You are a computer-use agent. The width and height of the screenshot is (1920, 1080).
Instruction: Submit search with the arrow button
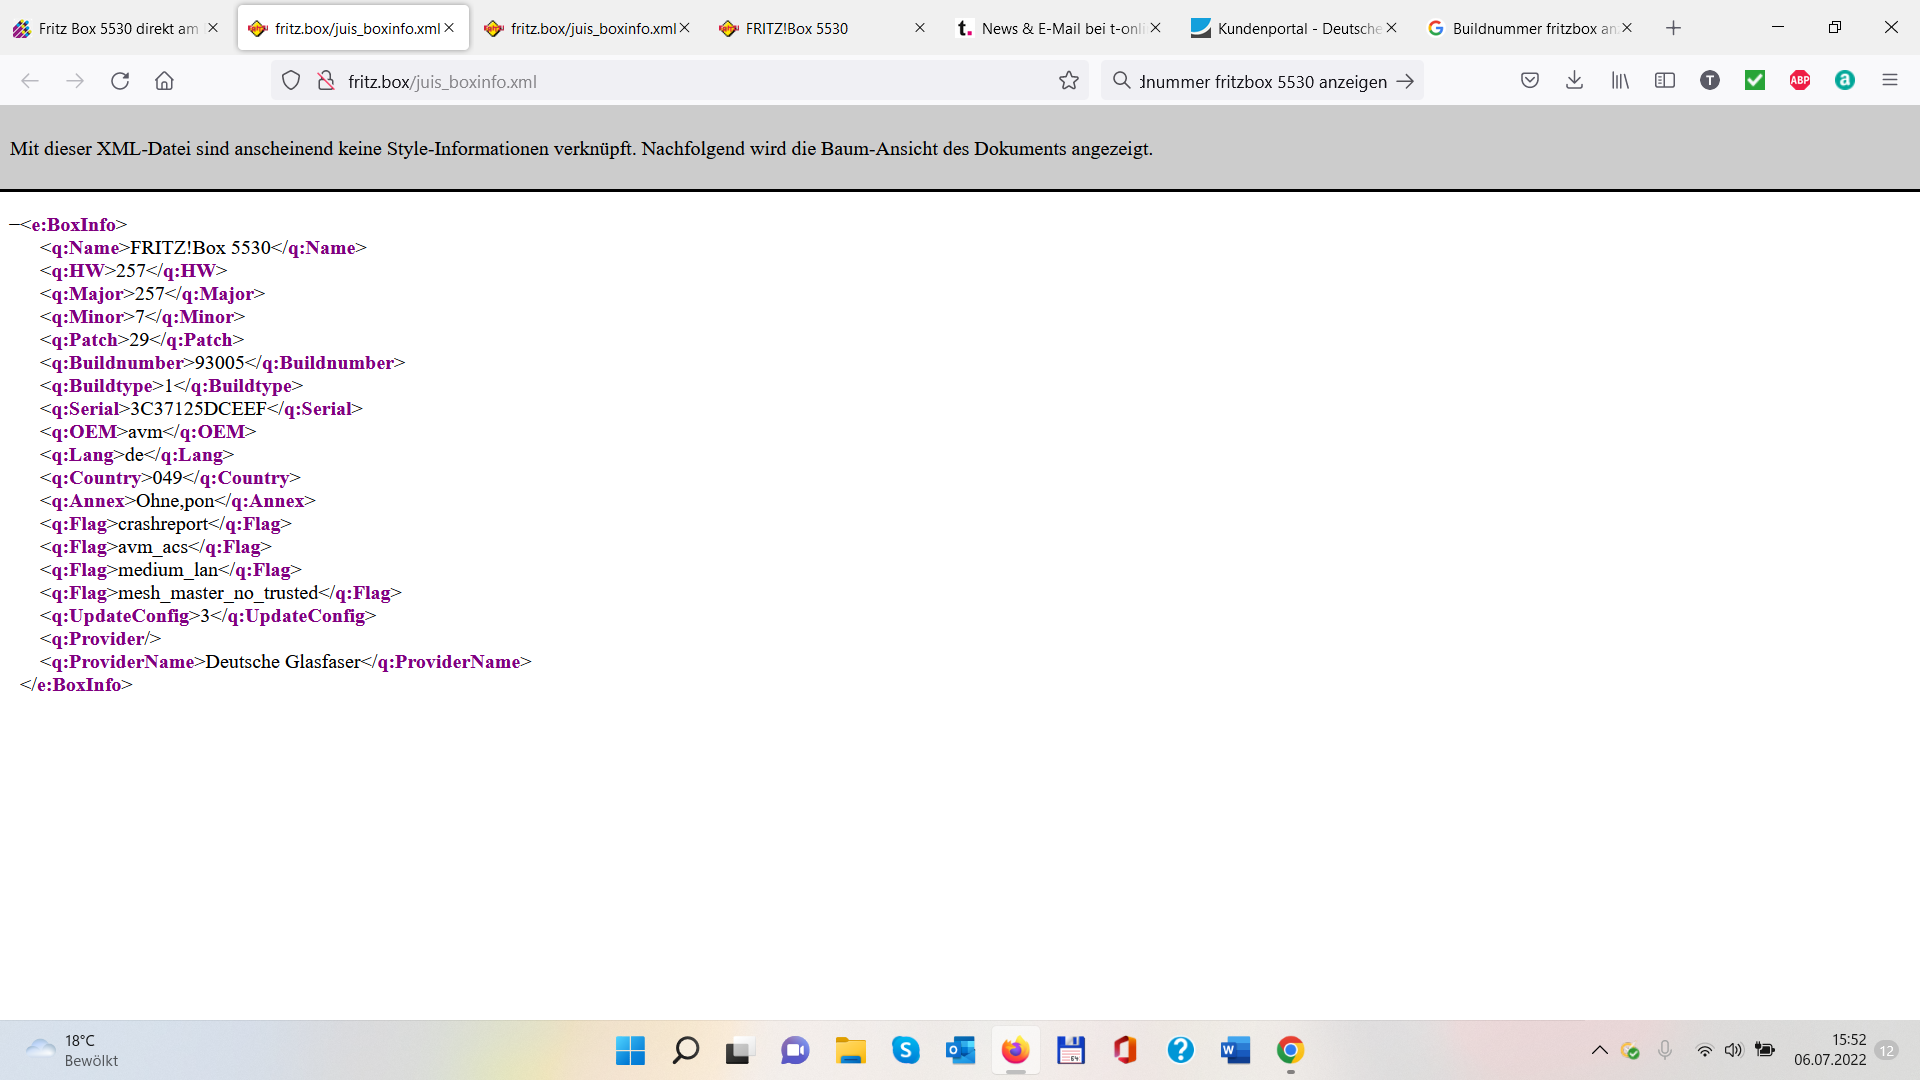click(x=1405, y=81)
